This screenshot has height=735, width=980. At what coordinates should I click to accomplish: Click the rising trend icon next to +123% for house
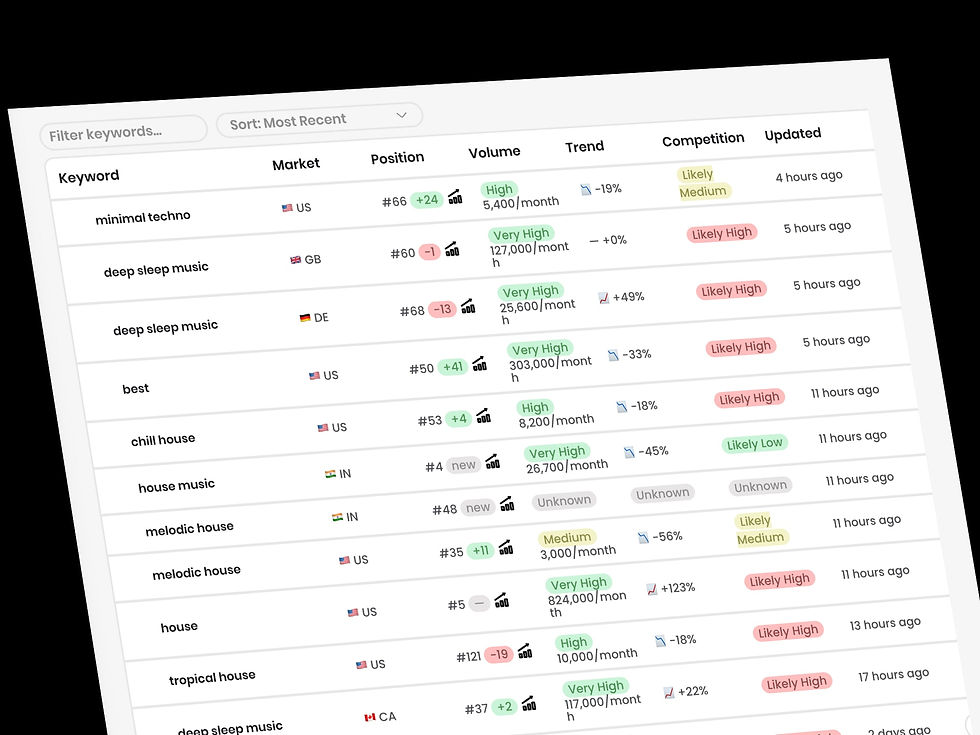point(653,588)
